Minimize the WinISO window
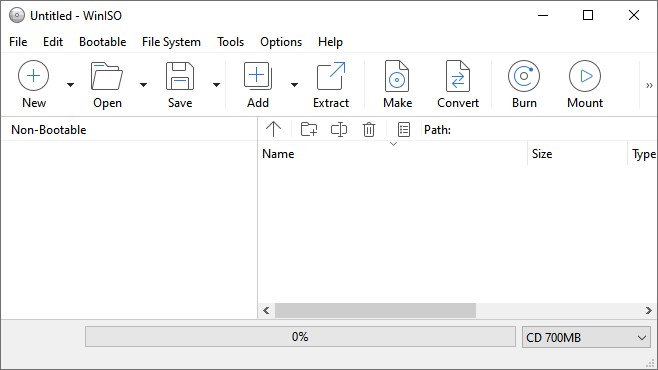 point(543,16)
